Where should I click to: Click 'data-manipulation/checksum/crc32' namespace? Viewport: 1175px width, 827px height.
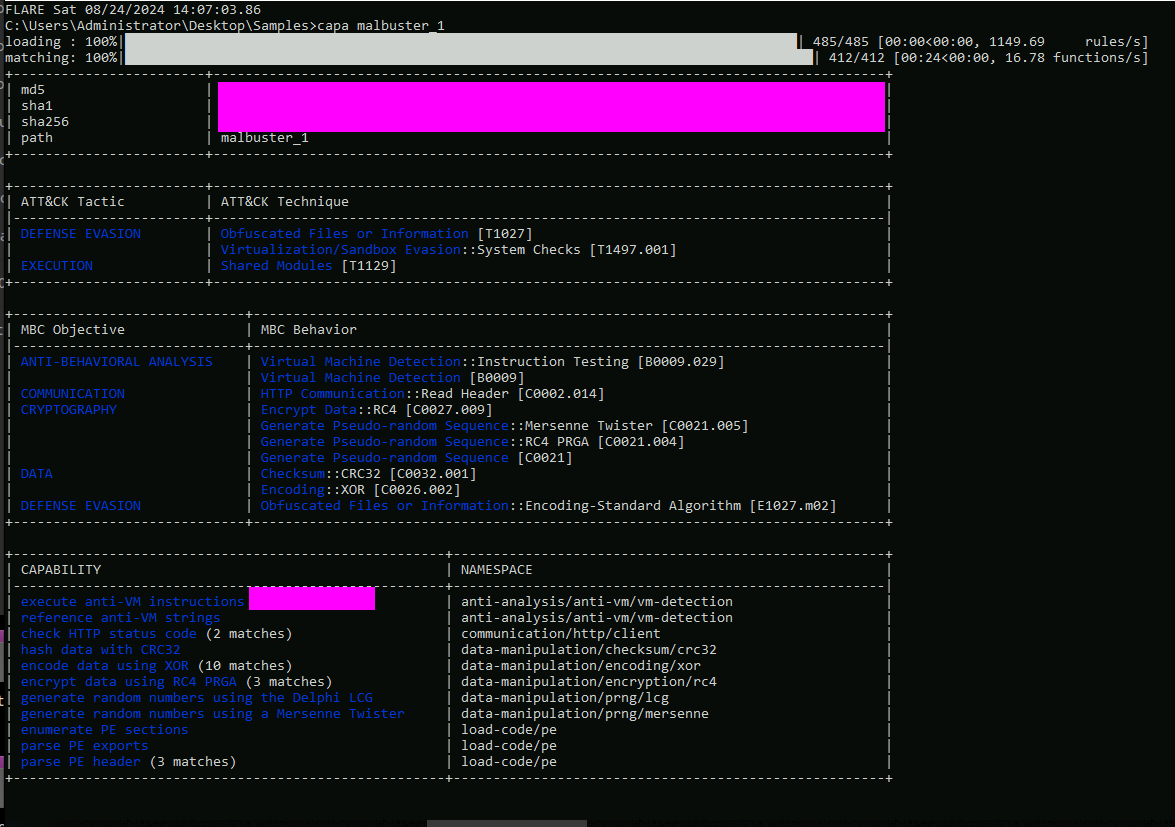[588, 649]
